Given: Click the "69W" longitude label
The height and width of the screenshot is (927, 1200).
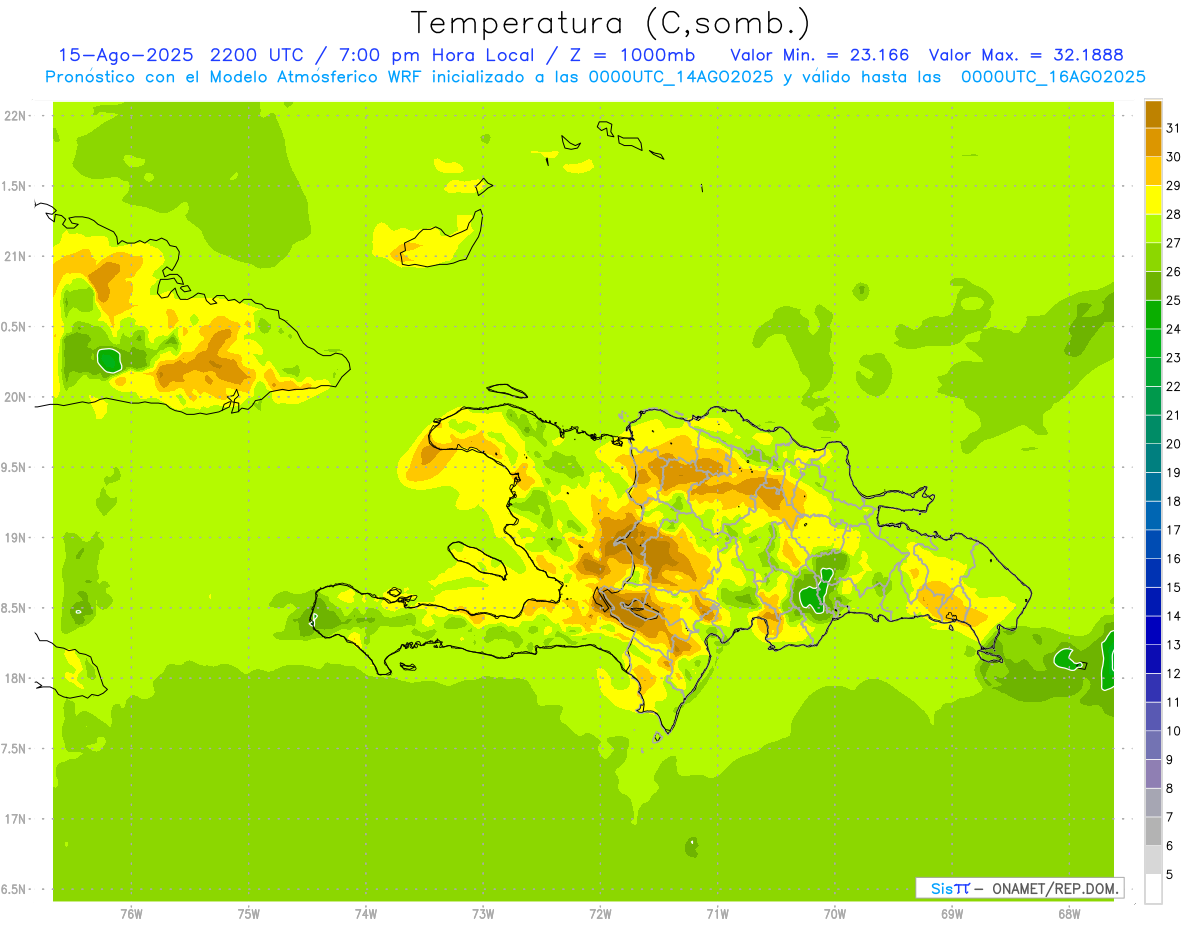Looking at the screenshot, I should click(x=952, y=914).
